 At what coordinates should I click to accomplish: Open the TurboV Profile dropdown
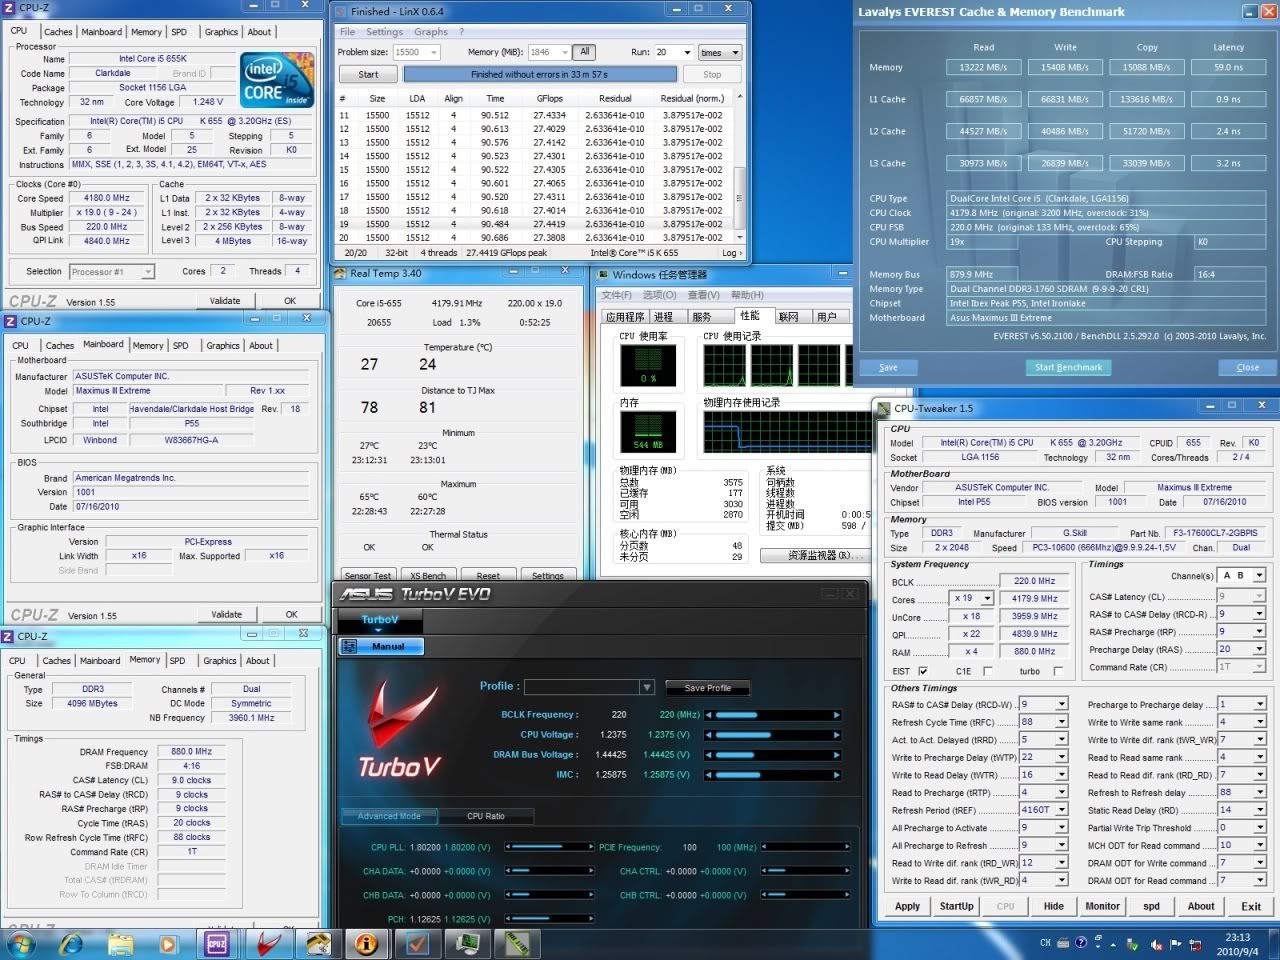click(x=647, y=687)
